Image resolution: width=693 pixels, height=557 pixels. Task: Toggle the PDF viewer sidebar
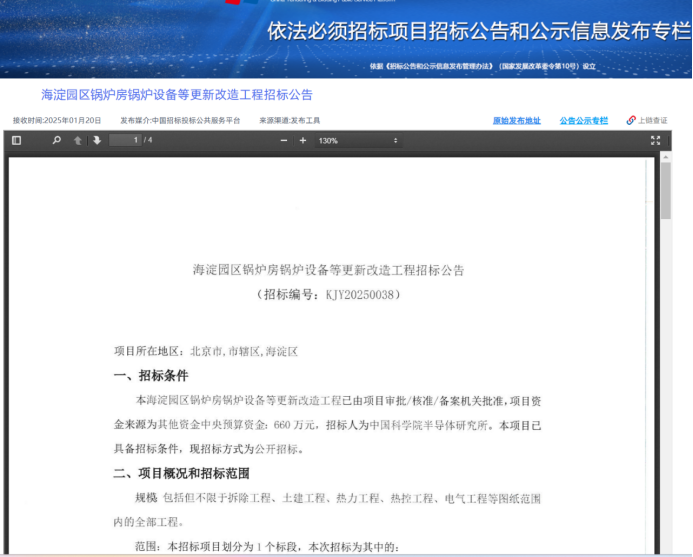point(17,141)
